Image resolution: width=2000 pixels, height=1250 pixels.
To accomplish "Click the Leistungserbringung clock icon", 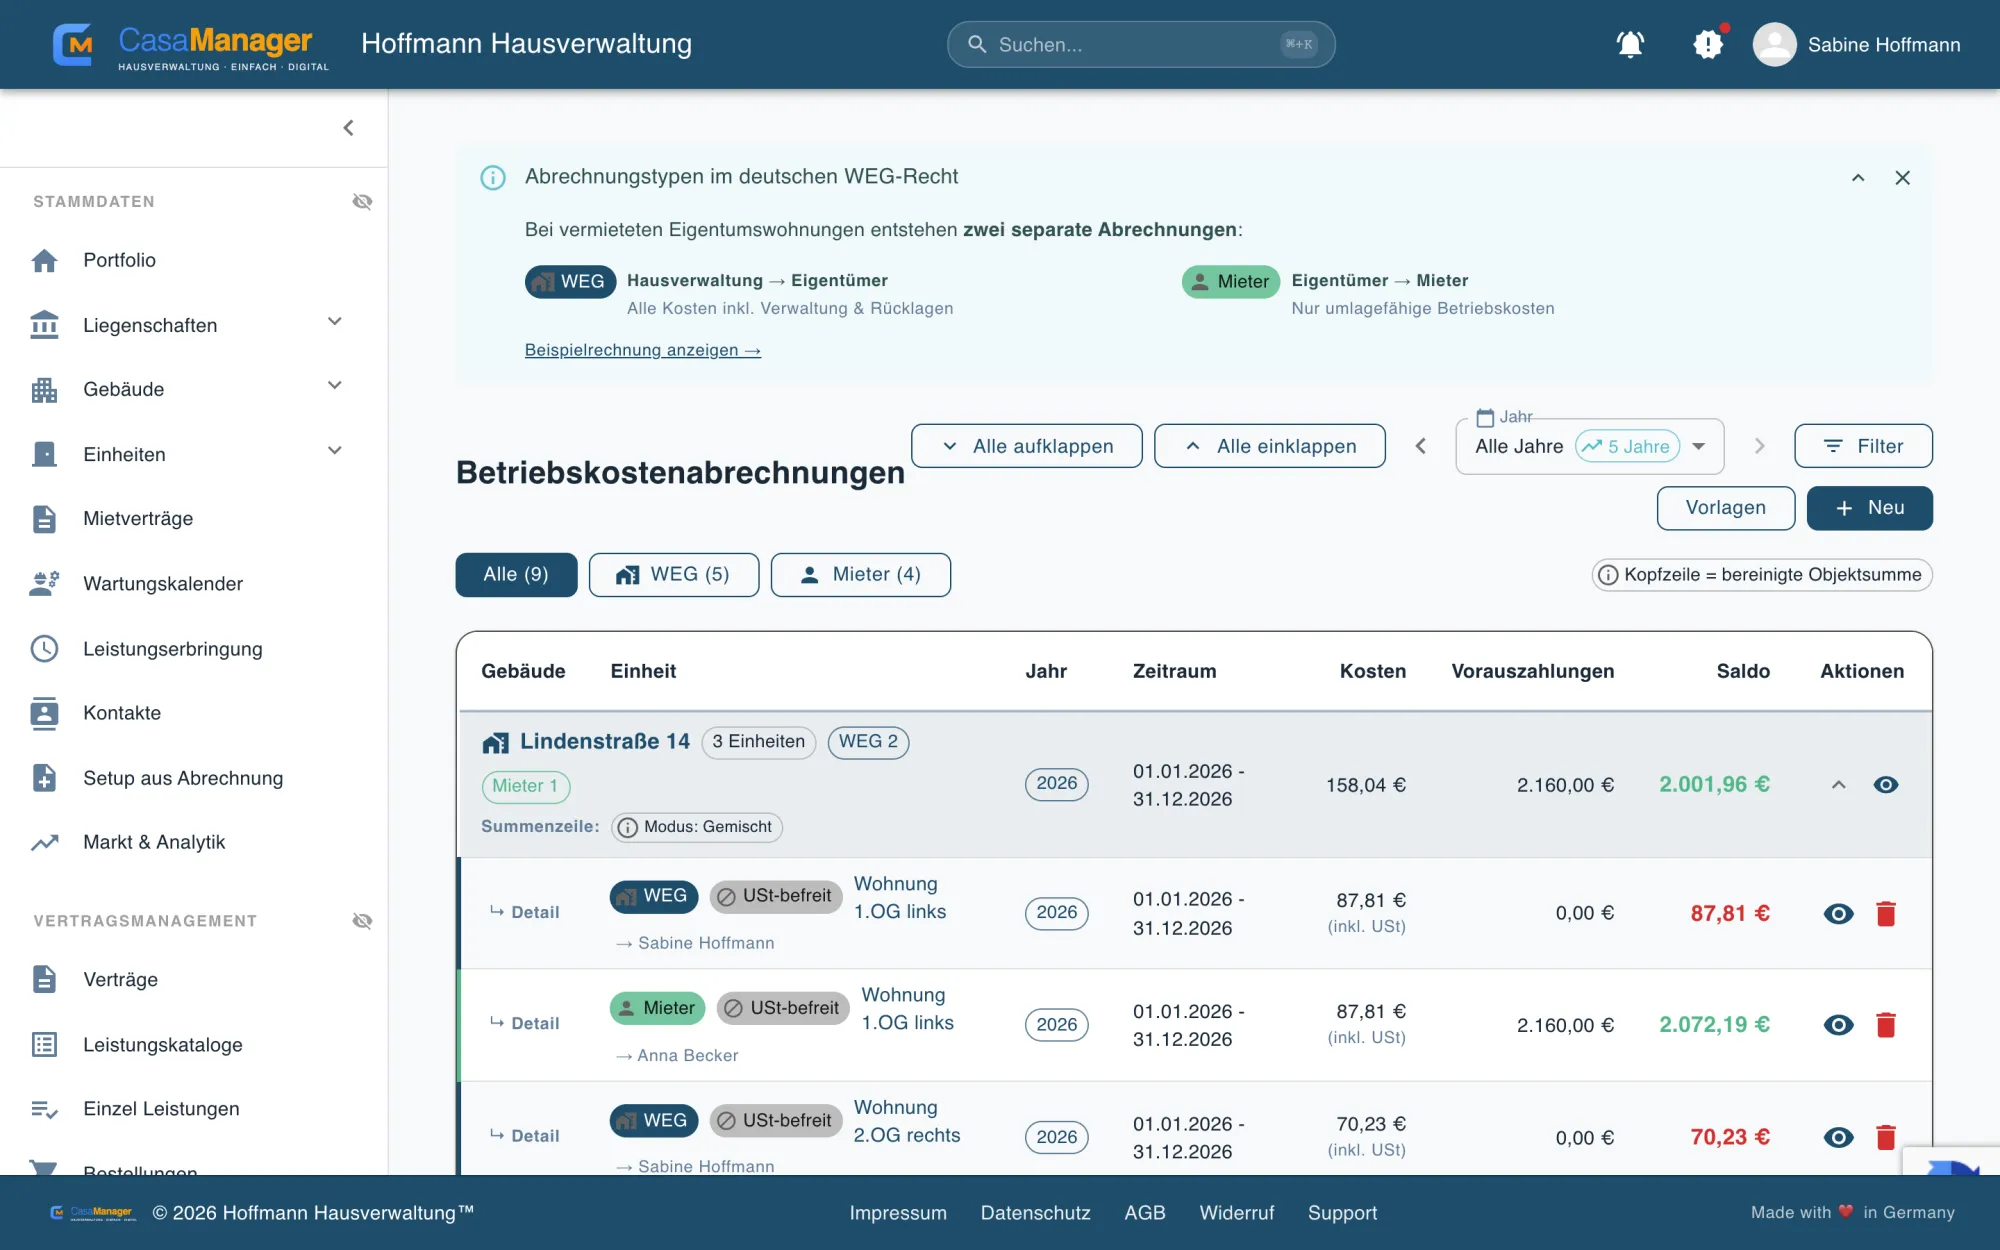I will (44, 648).
